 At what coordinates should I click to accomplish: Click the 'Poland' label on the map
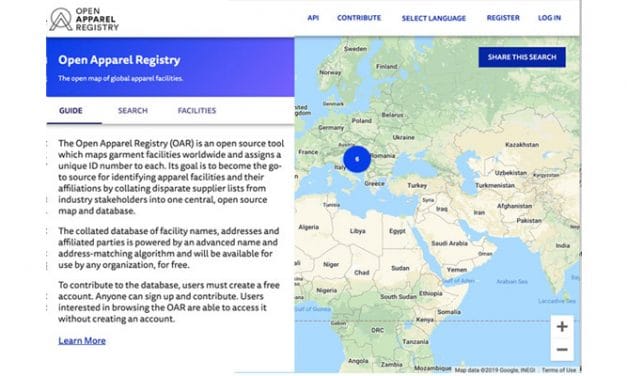pos(361,120)
